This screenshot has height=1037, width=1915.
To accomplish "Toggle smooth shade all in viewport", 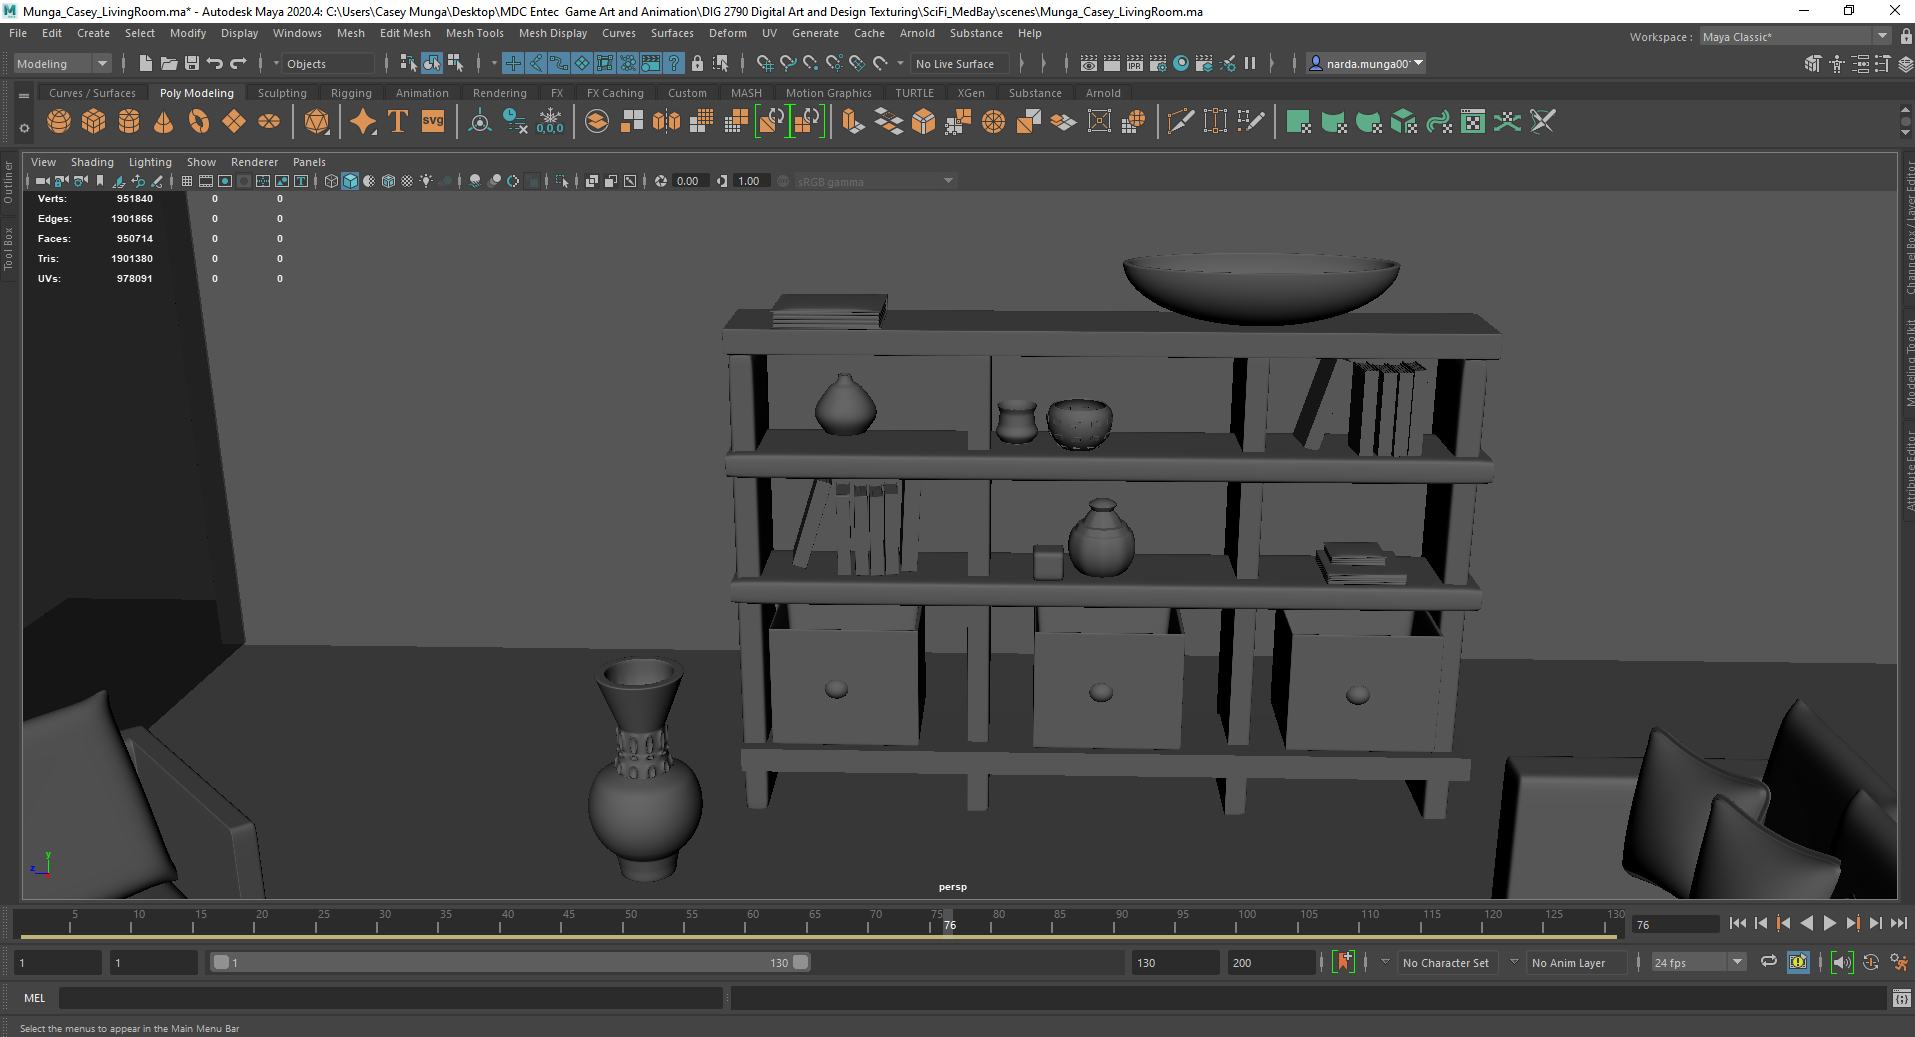I will point(350,181).
